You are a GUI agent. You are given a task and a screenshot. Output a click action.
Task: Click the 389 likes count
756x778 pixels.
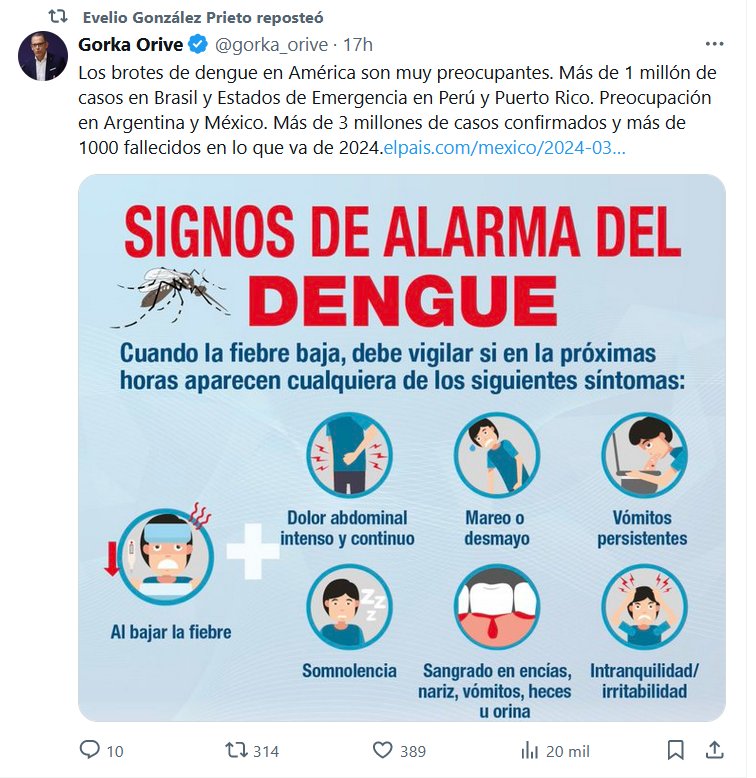(413, 751)
